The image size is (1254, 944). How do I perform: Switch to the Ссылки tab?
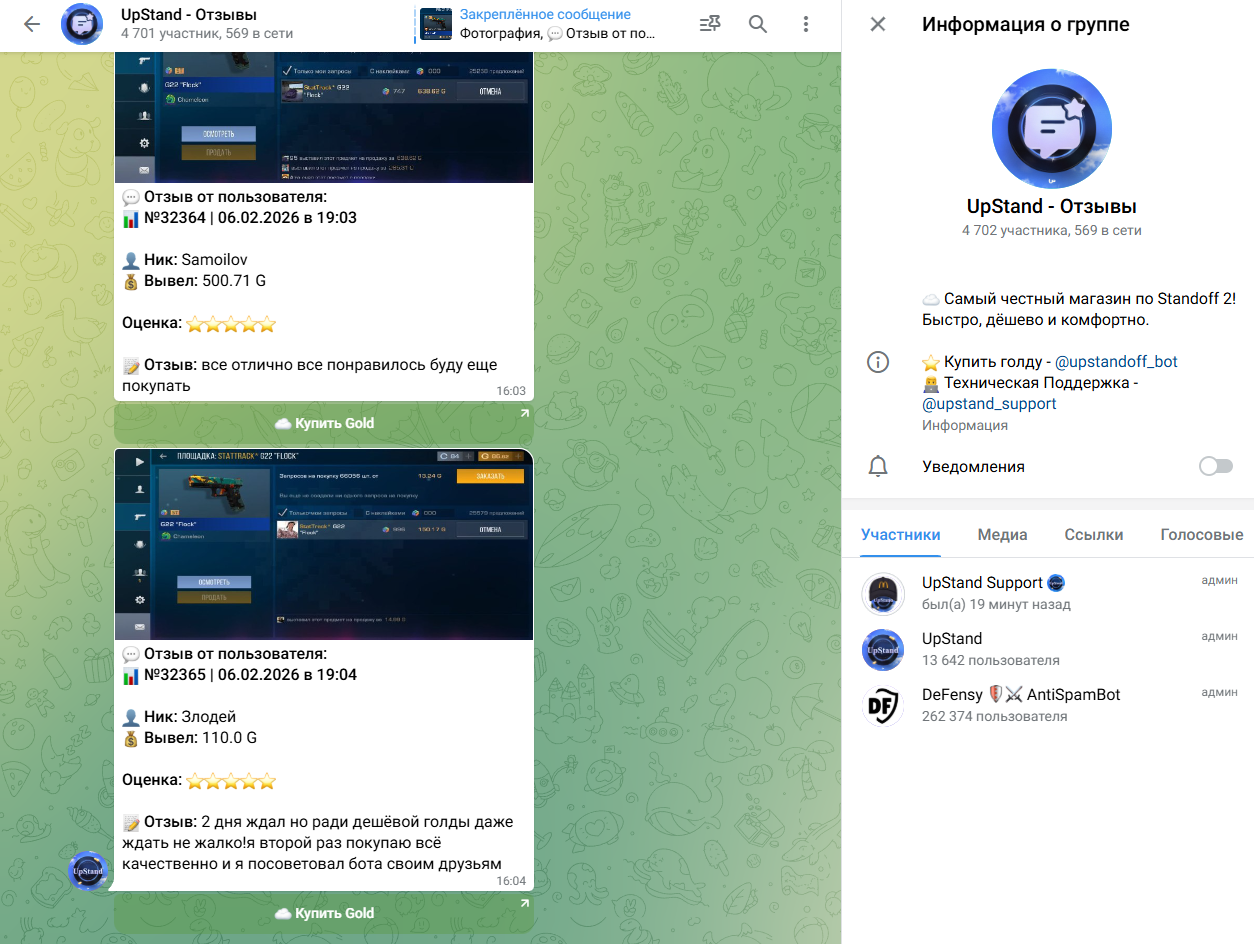coord(1094,535)
